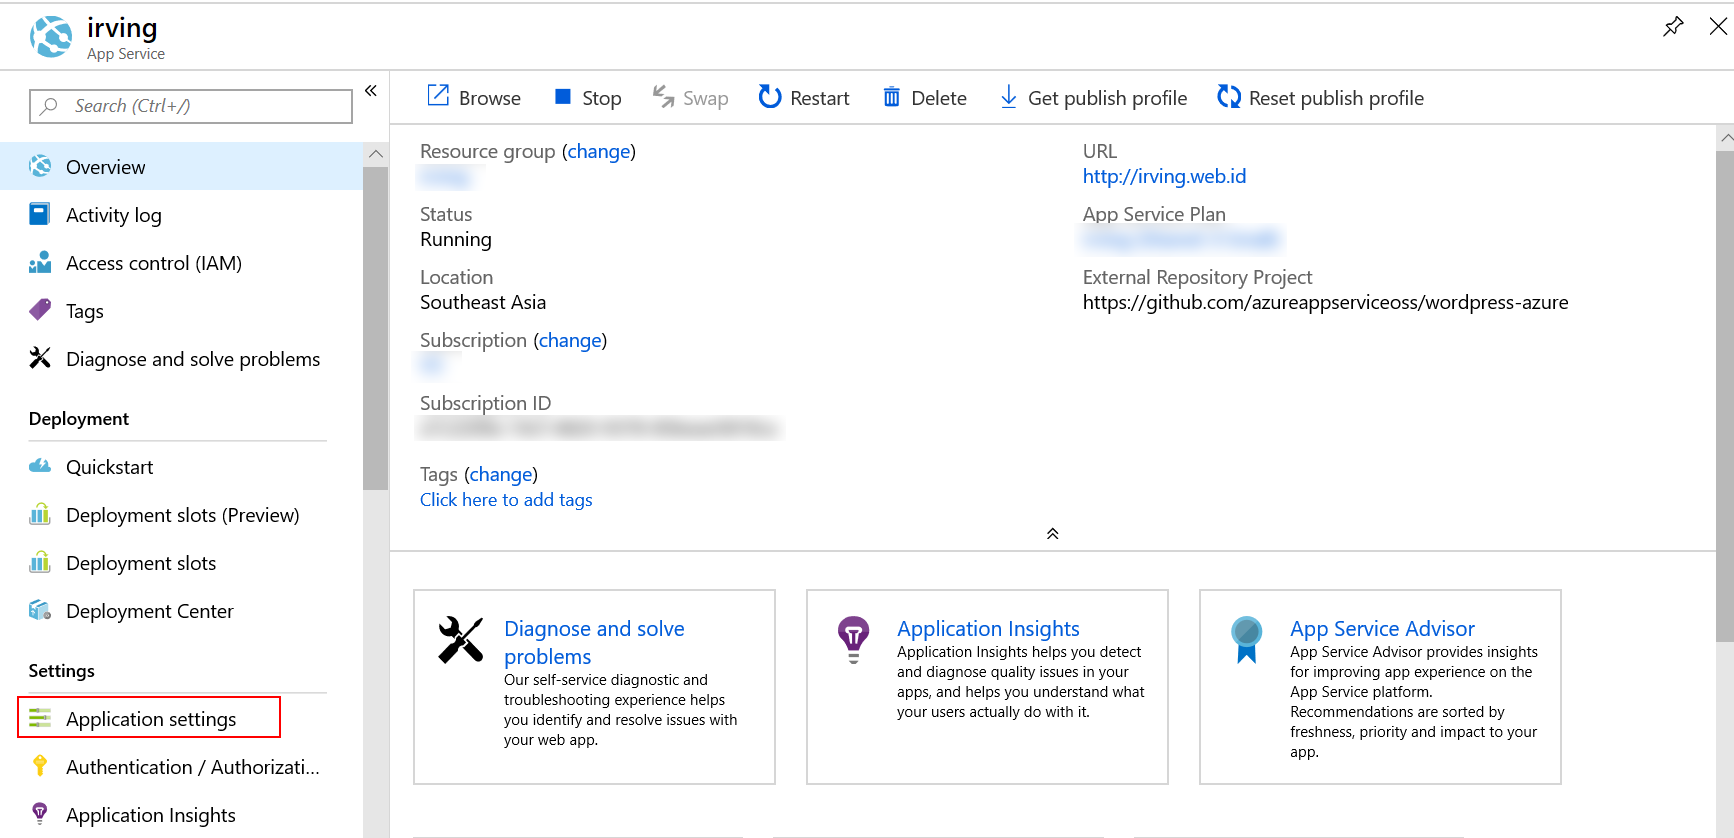The image size is (1734, 838).
Task: Reset the publish profile
Action: coord(1320,98)
